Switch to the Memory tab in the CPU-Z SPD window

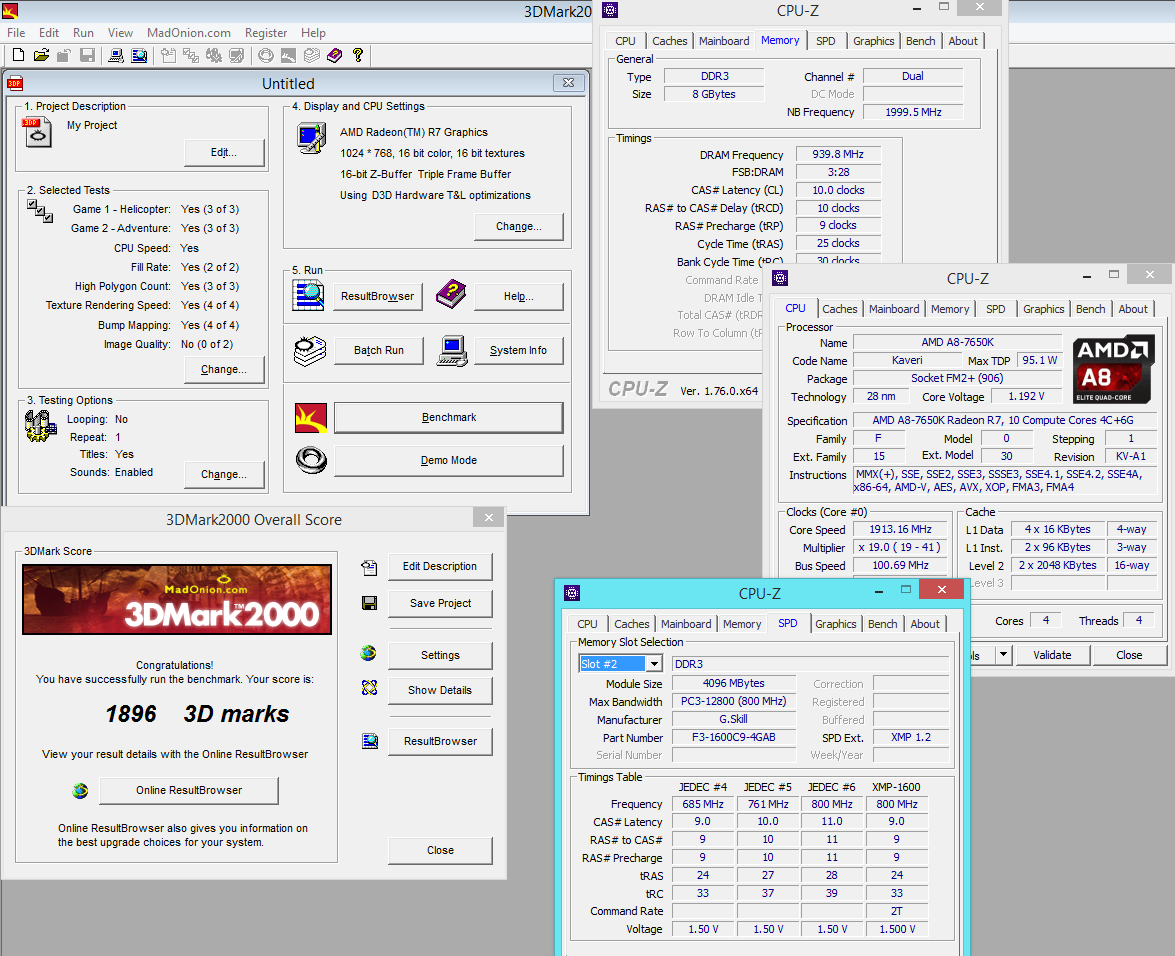coord(742,624)
